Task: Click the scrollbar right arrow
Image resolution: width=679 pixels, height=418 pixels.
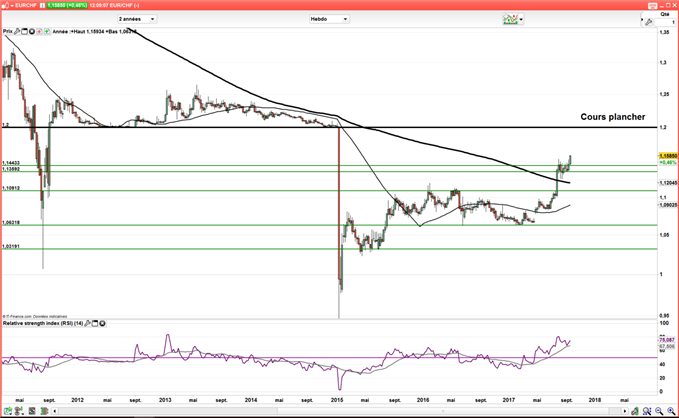Action: pos(624,411)
